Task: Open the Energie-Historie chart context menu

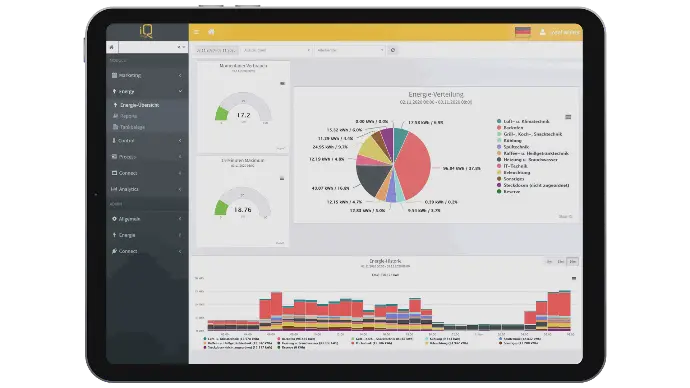Action: tap(574, 278)
